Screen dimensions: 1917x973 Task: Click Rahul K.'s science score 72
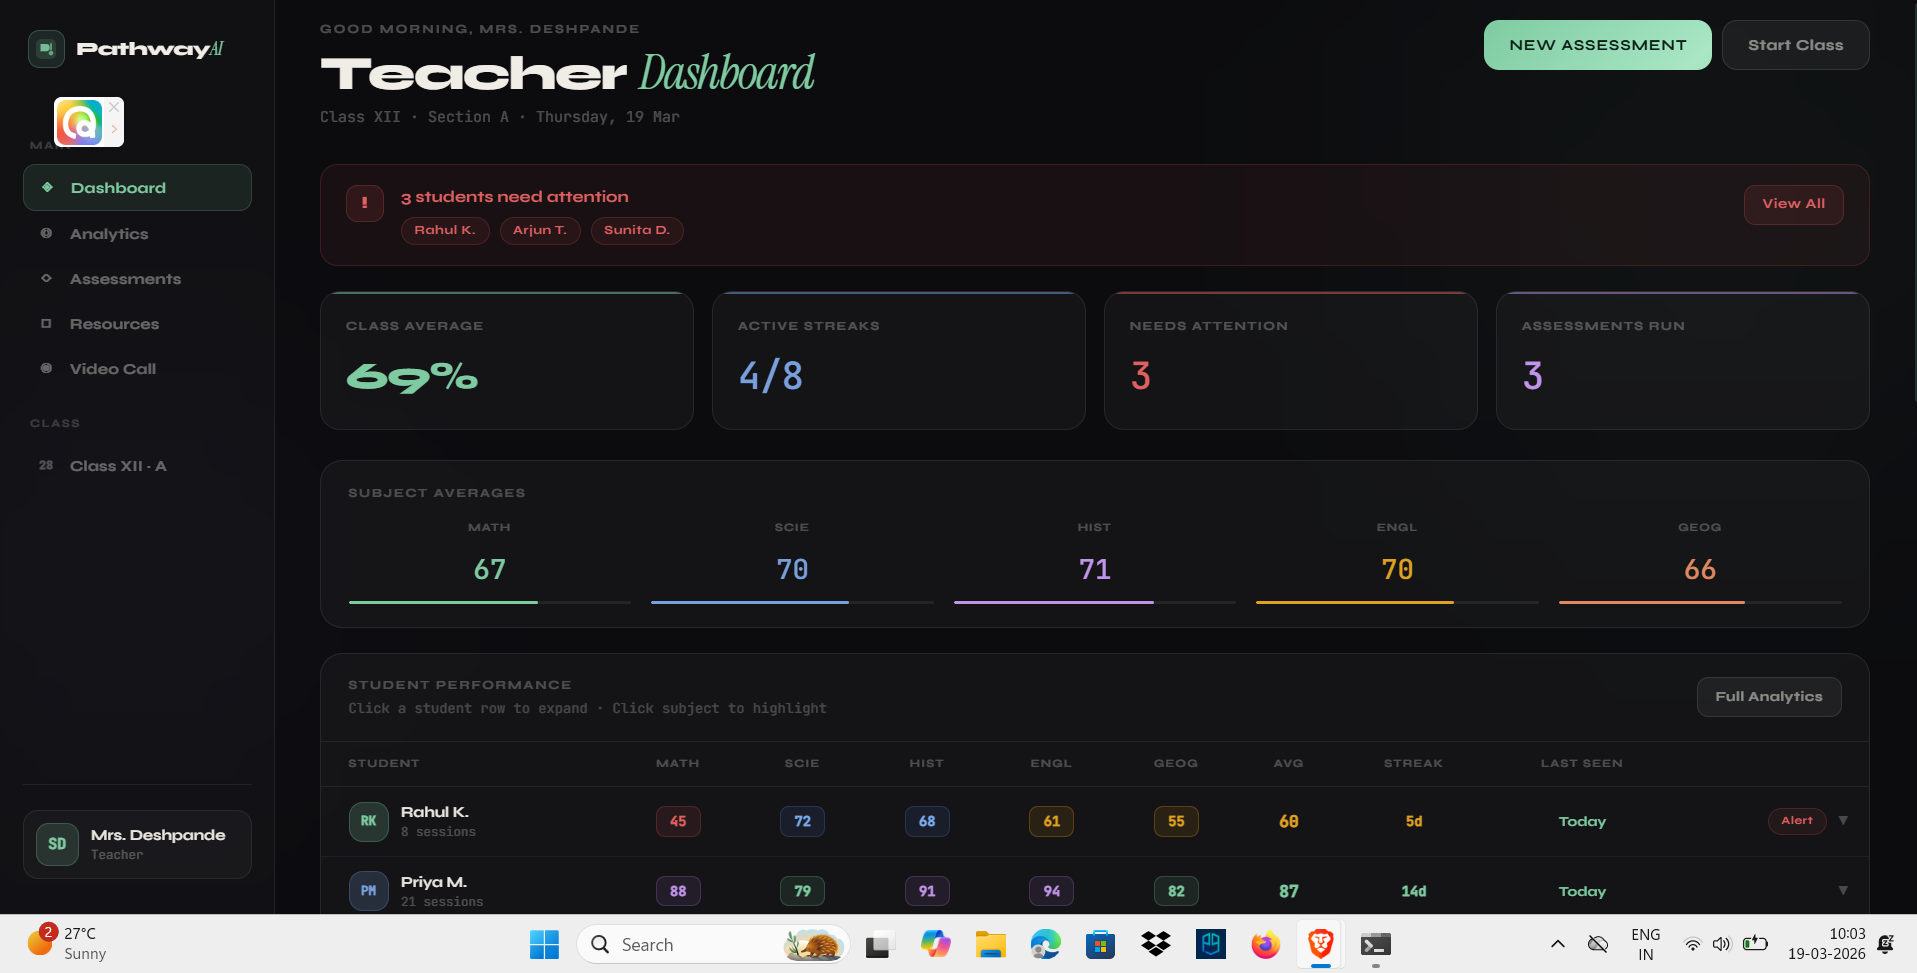tap(802, 821)
